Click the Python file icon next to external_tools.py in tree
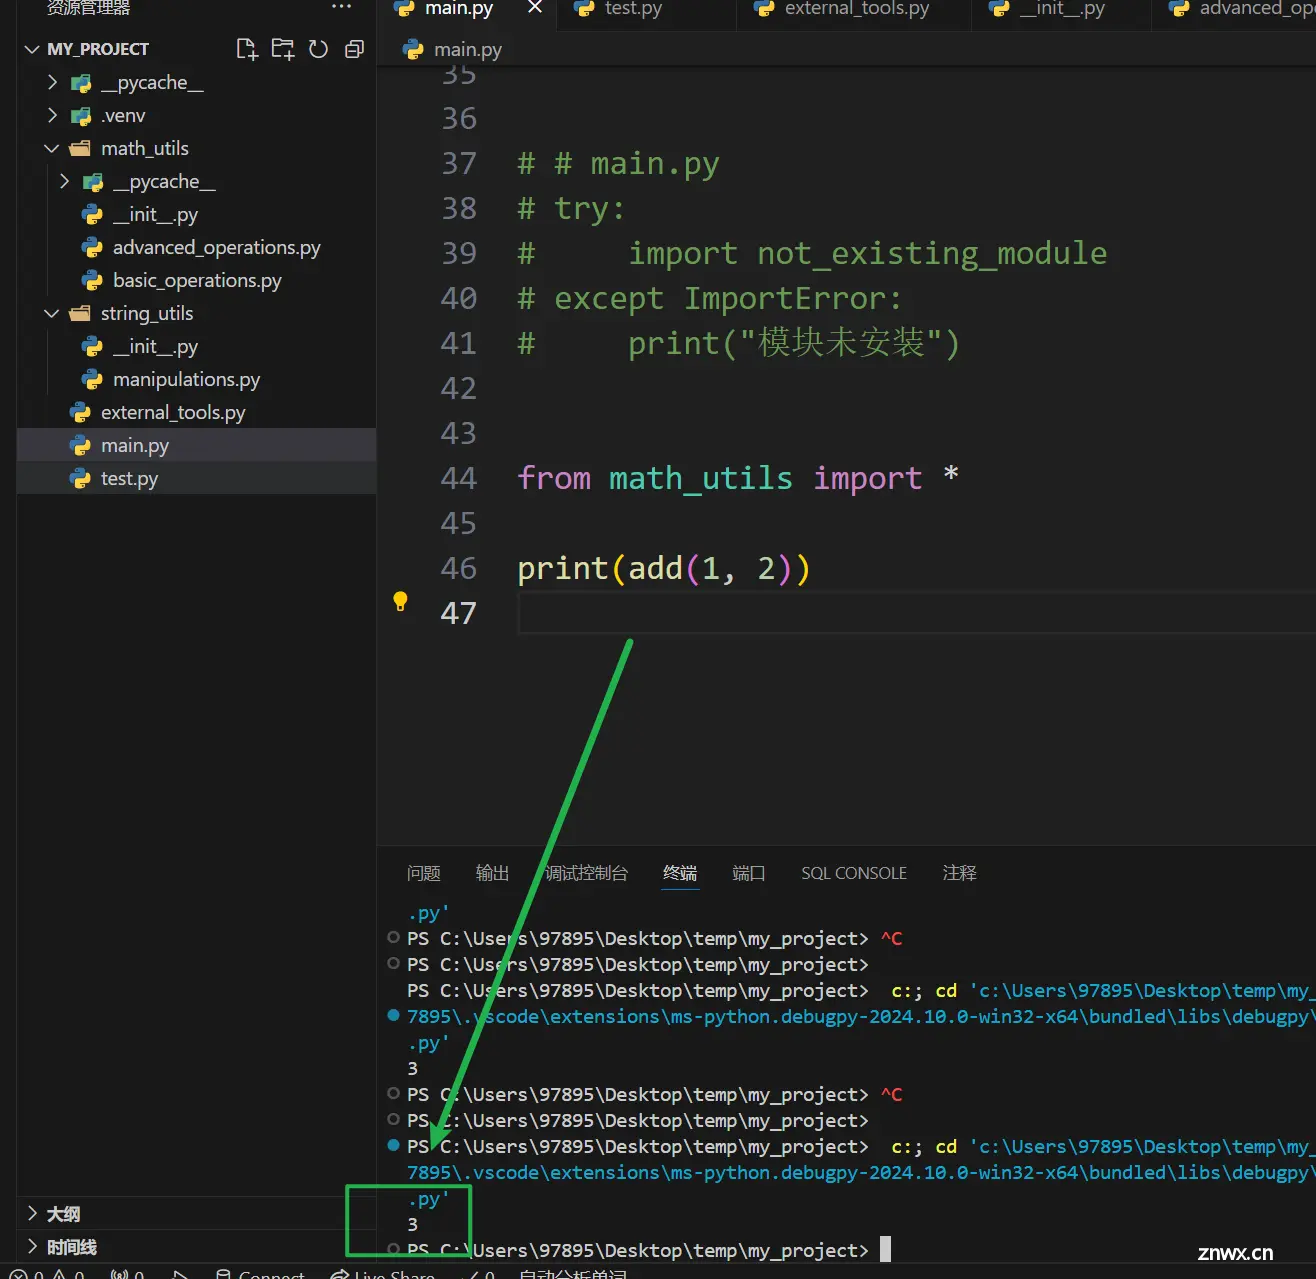Viewport: 1316px width, 1279px height. click(x=80, y=412)
